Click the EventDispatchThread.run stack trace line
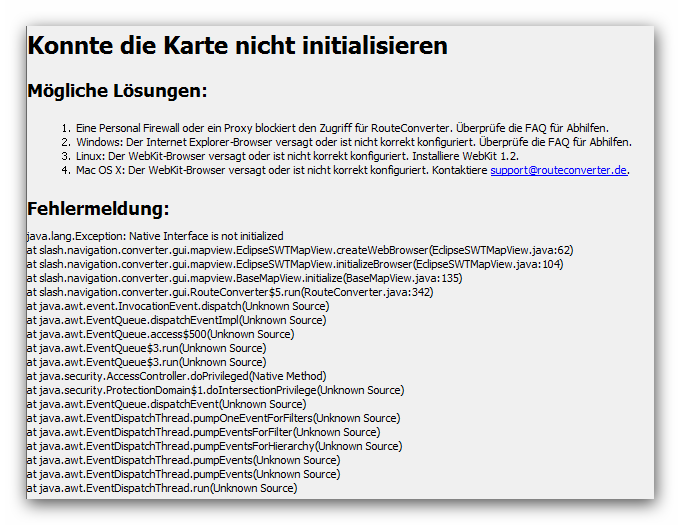 162,488
